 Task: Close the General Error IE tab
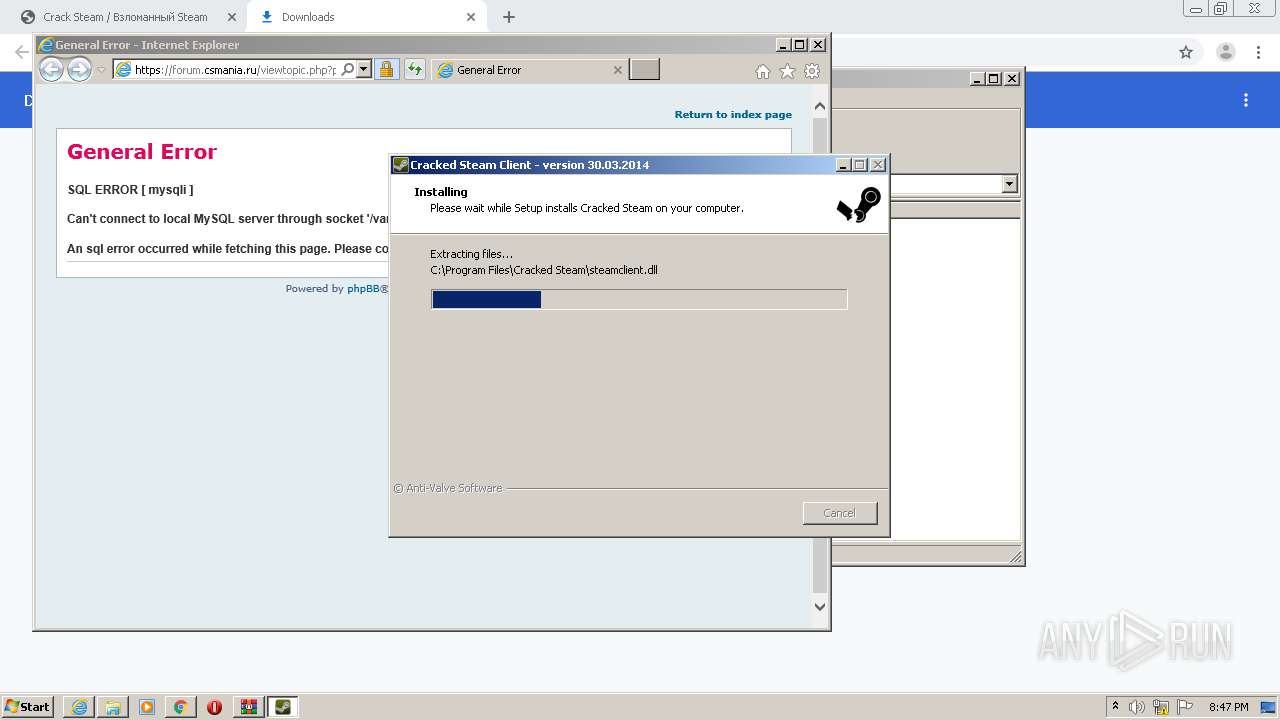coord(617,70)
